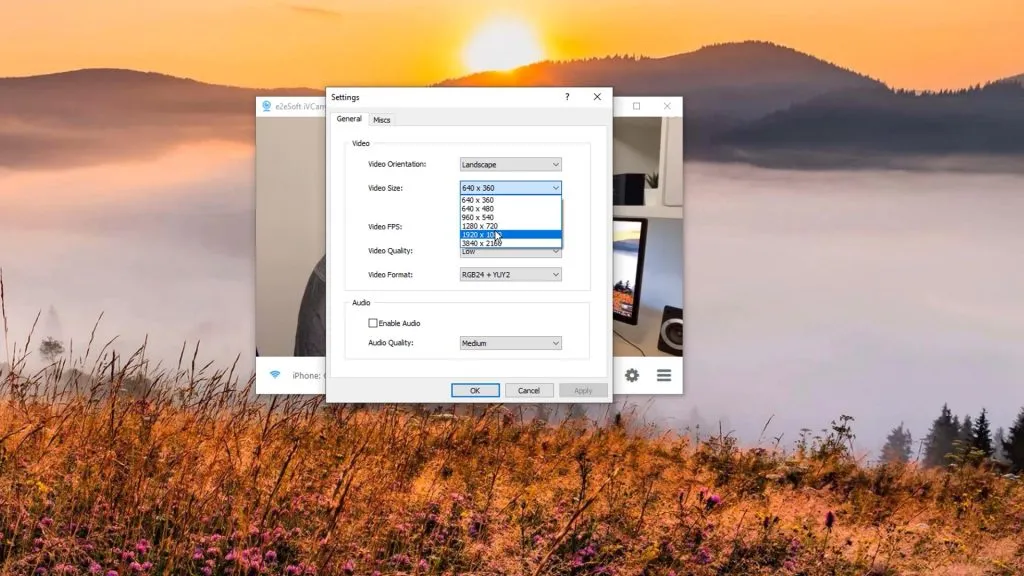The height and width of the screenshot is (576, 1024).
Task: Click the Settings dialog help question mark
Action: (x=567, y=97)
